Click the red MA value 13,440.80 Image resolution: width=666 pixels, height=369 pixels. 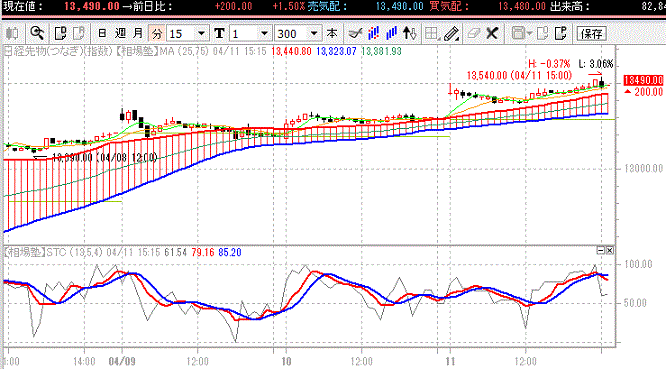click(x=291, y=52)
